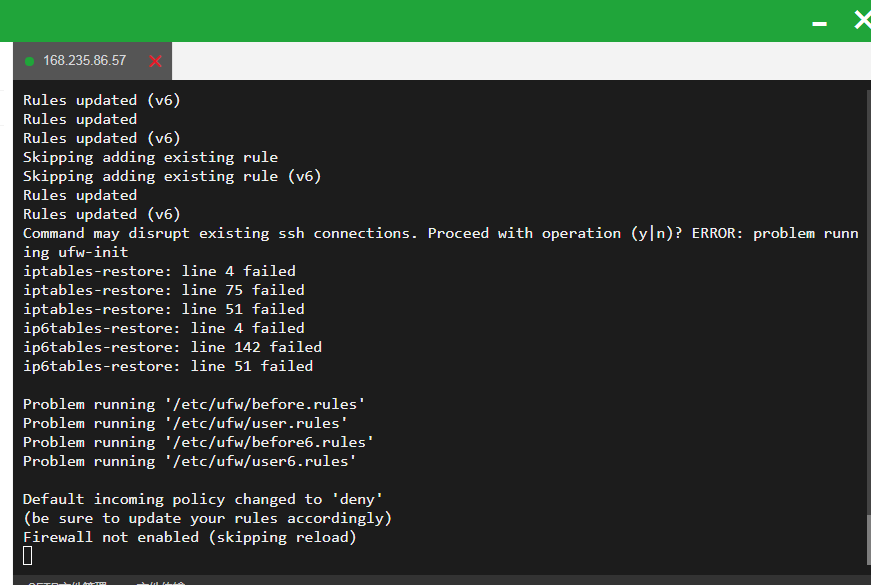Close the 168.235.86.57 session tab
Viewport: 871px width, 585px height.
coord(156,61)
